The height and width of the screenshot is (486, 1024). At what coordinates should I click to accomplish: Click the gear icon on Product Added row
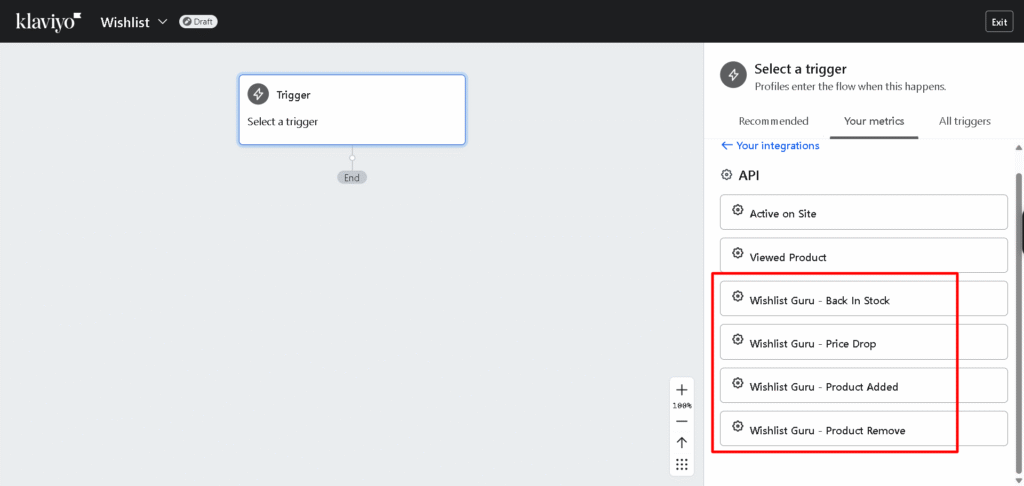pos(738,383)
